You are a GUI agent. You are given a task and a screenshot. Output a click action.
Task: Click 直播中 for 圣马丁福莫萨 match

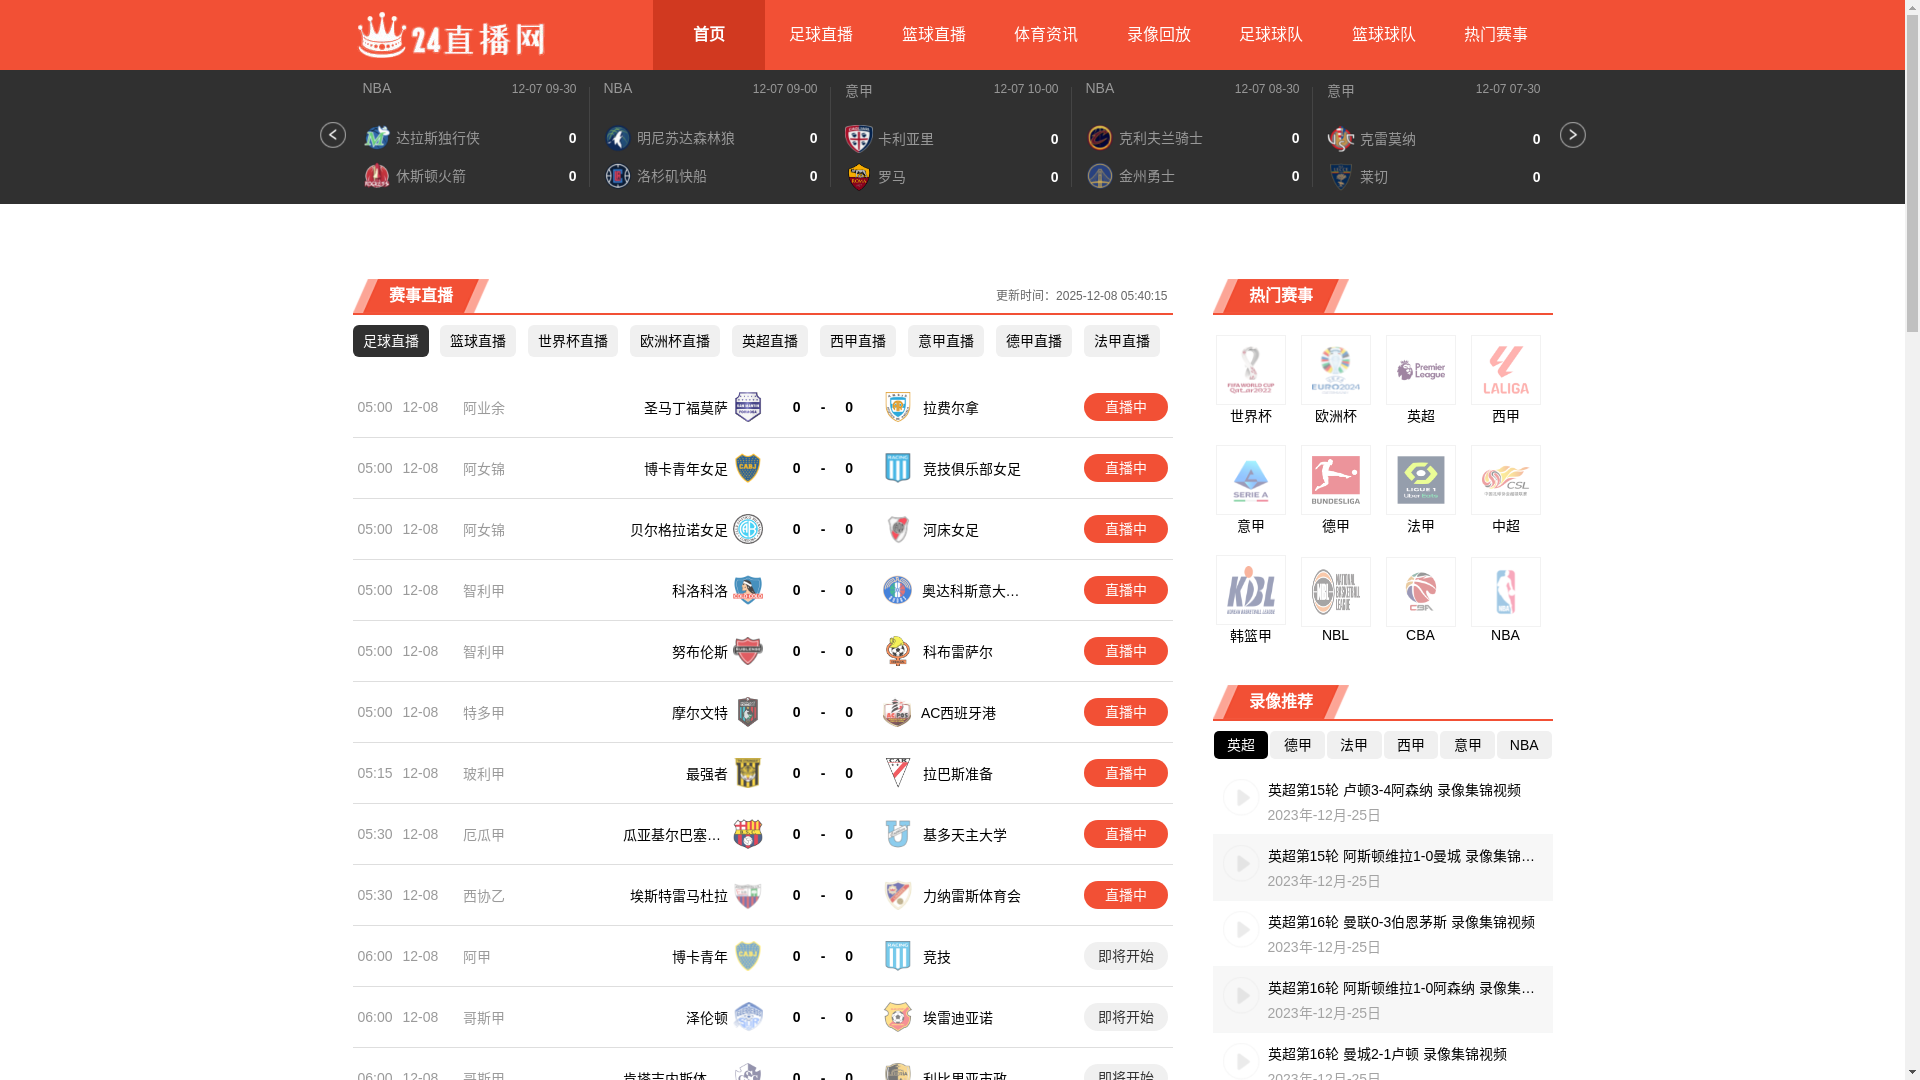[1125, 407]
